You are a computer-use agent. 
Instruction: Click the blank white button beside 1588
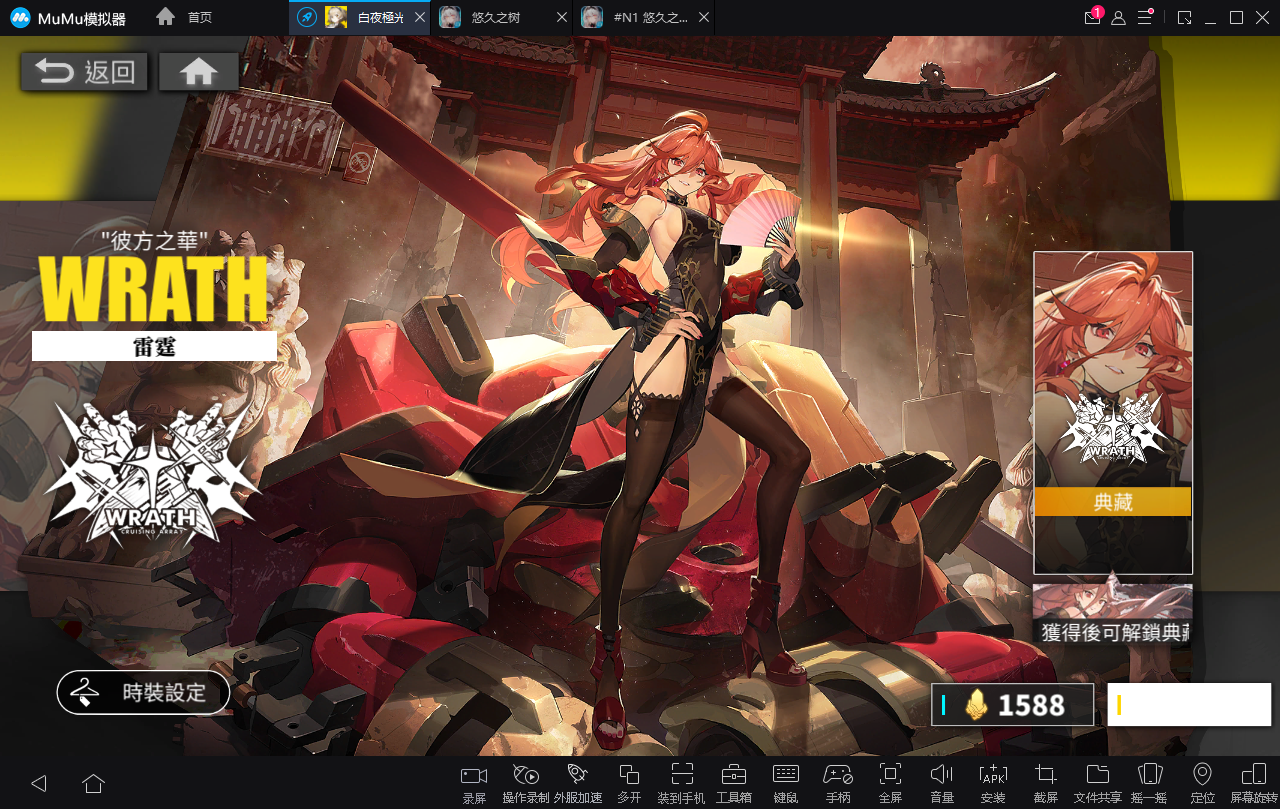(1189, 704)
